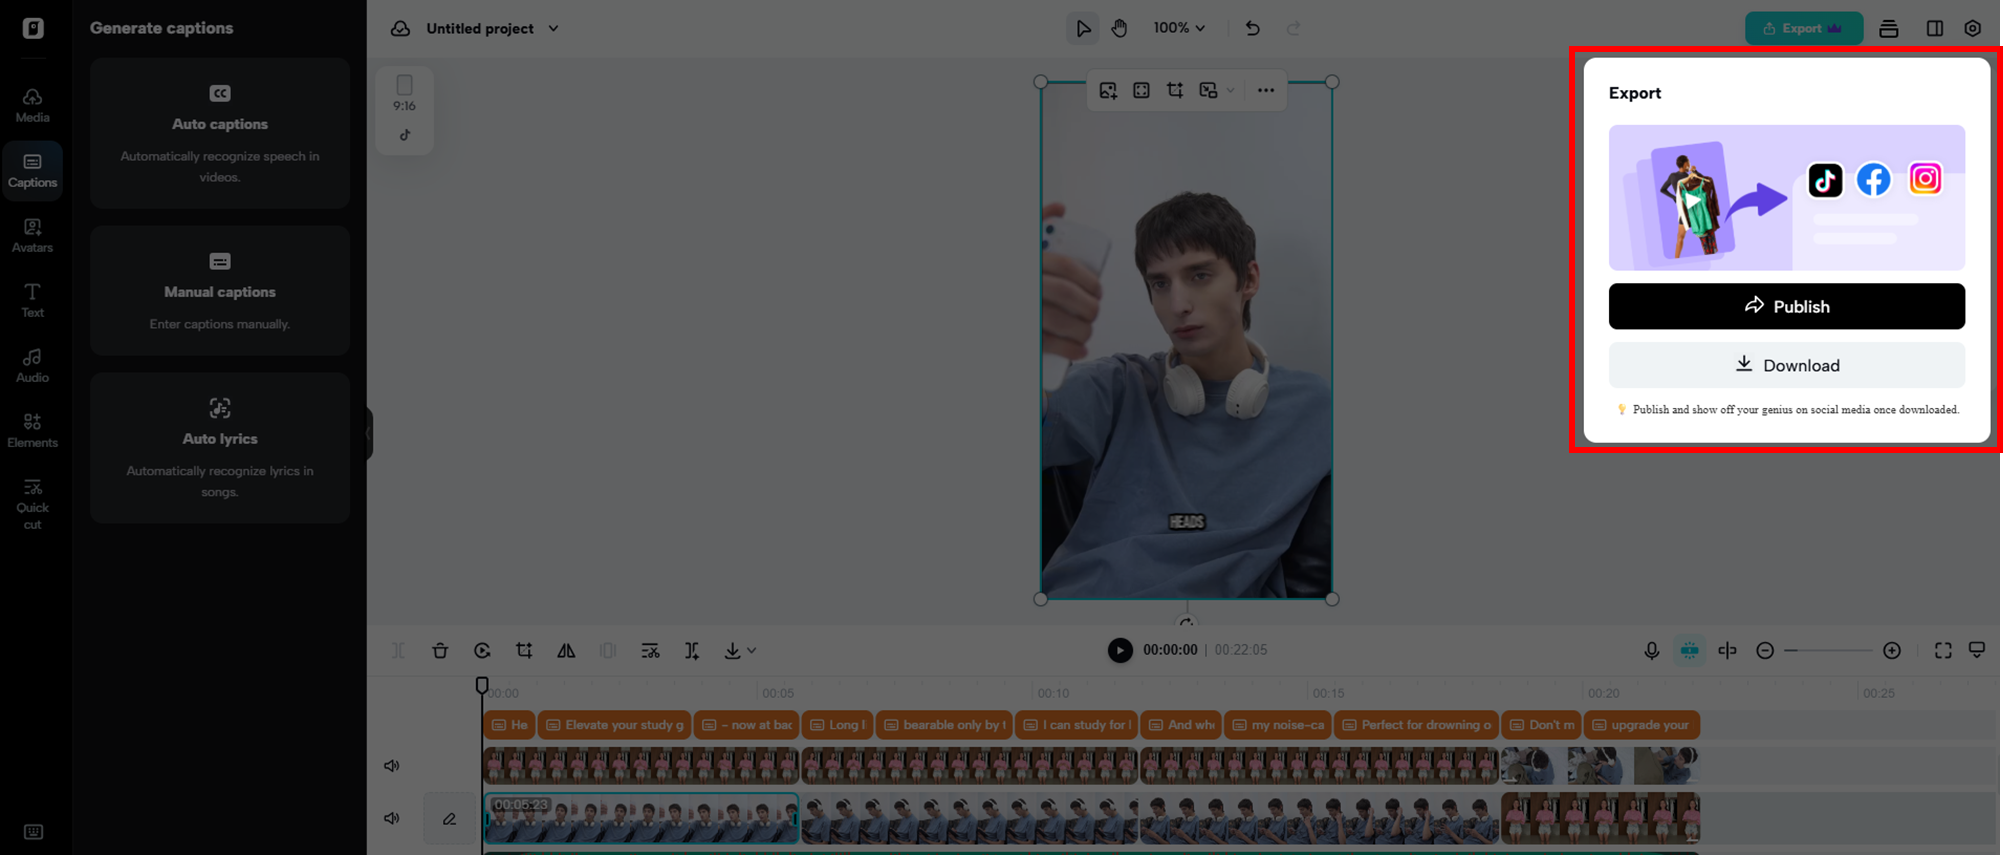2003x855 pixels.
Task: Click the framing icon beside add image
Action: pyautogui.click(x=1141, y=91)
